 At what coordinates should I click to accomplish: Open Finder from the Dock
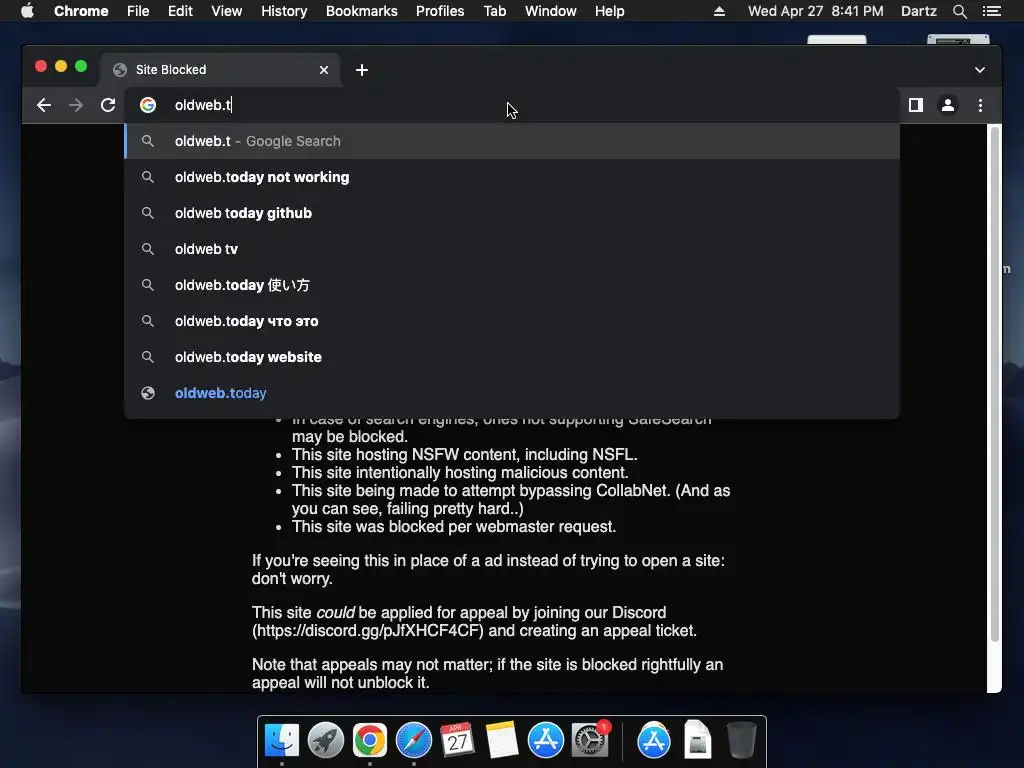(x=281, y=740)
